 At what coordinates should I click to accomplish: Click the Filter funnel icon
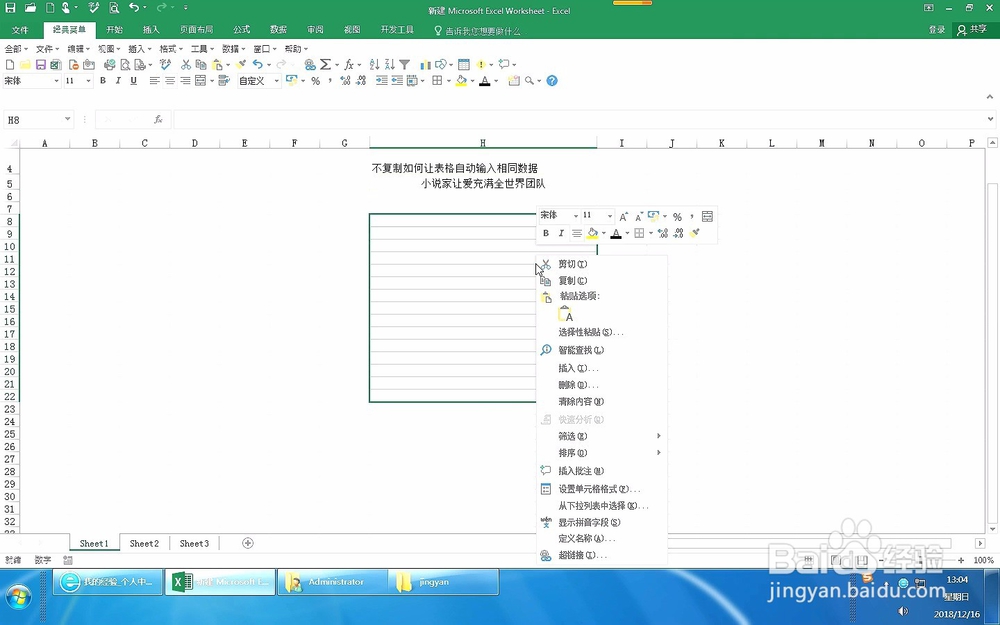click(404, 64)
